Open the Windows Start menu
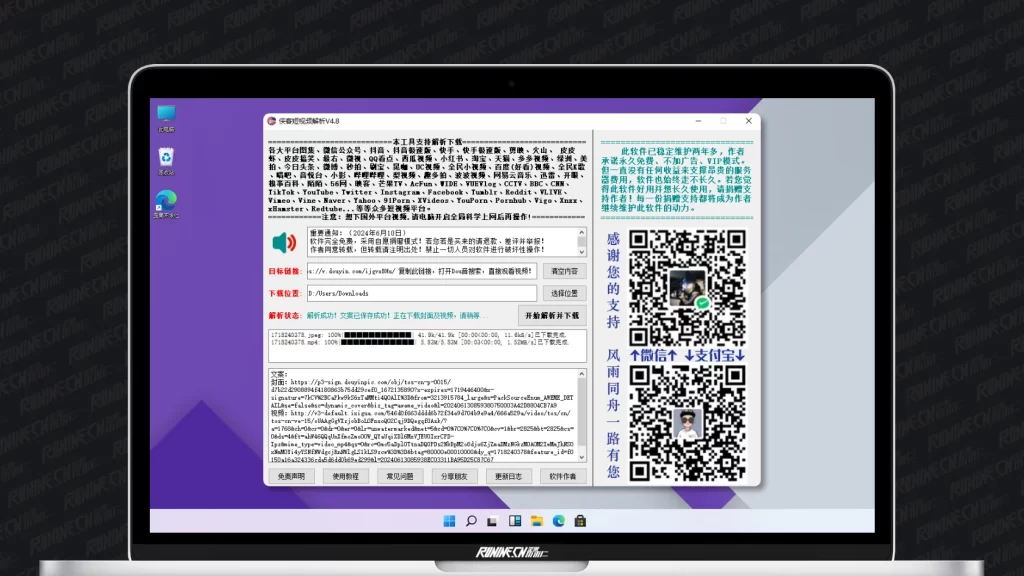Image resolution: width=1024 pixels, height=576 pixels. click(449, 520)
